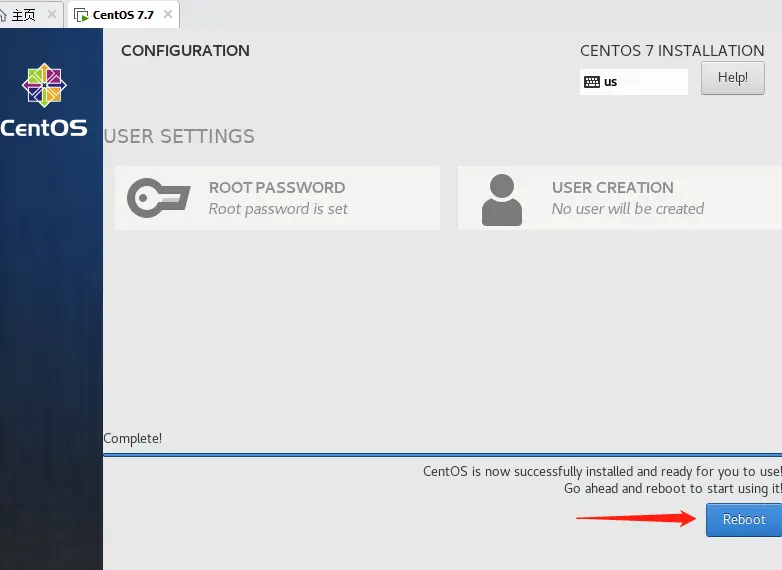Open the USER CREATION settings

[x=620, y=198]
